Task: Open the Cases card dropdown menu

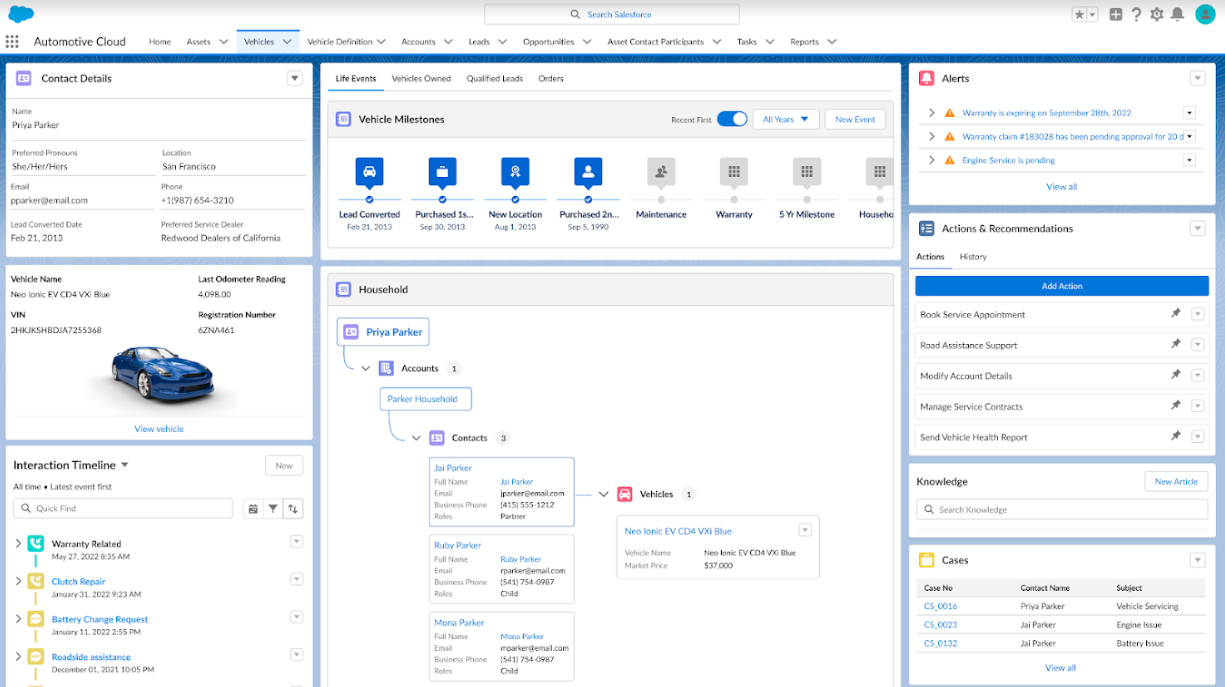Action: tap(1197, 560)
